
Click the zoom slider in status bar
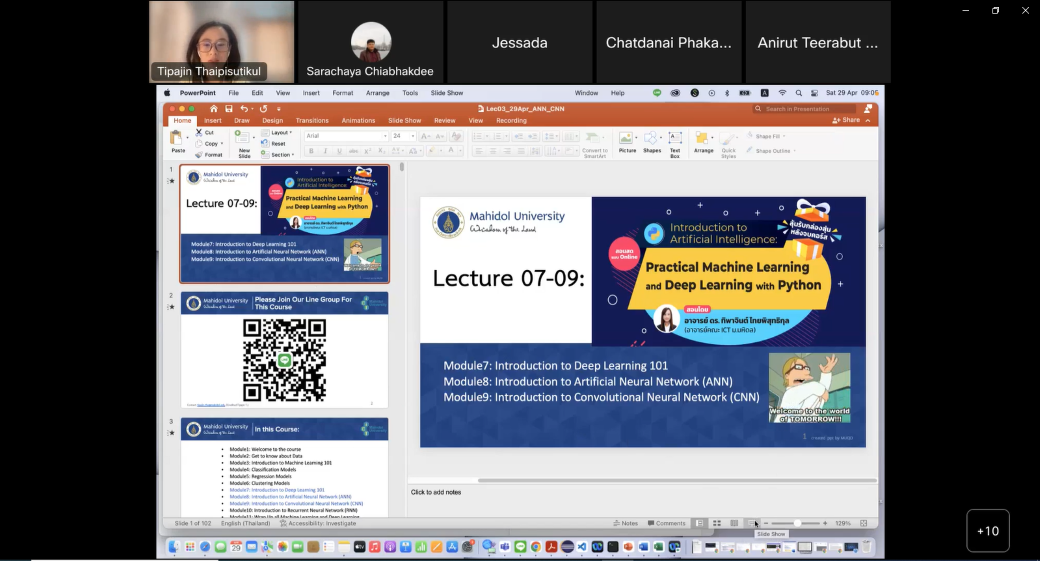click(796, 523)
